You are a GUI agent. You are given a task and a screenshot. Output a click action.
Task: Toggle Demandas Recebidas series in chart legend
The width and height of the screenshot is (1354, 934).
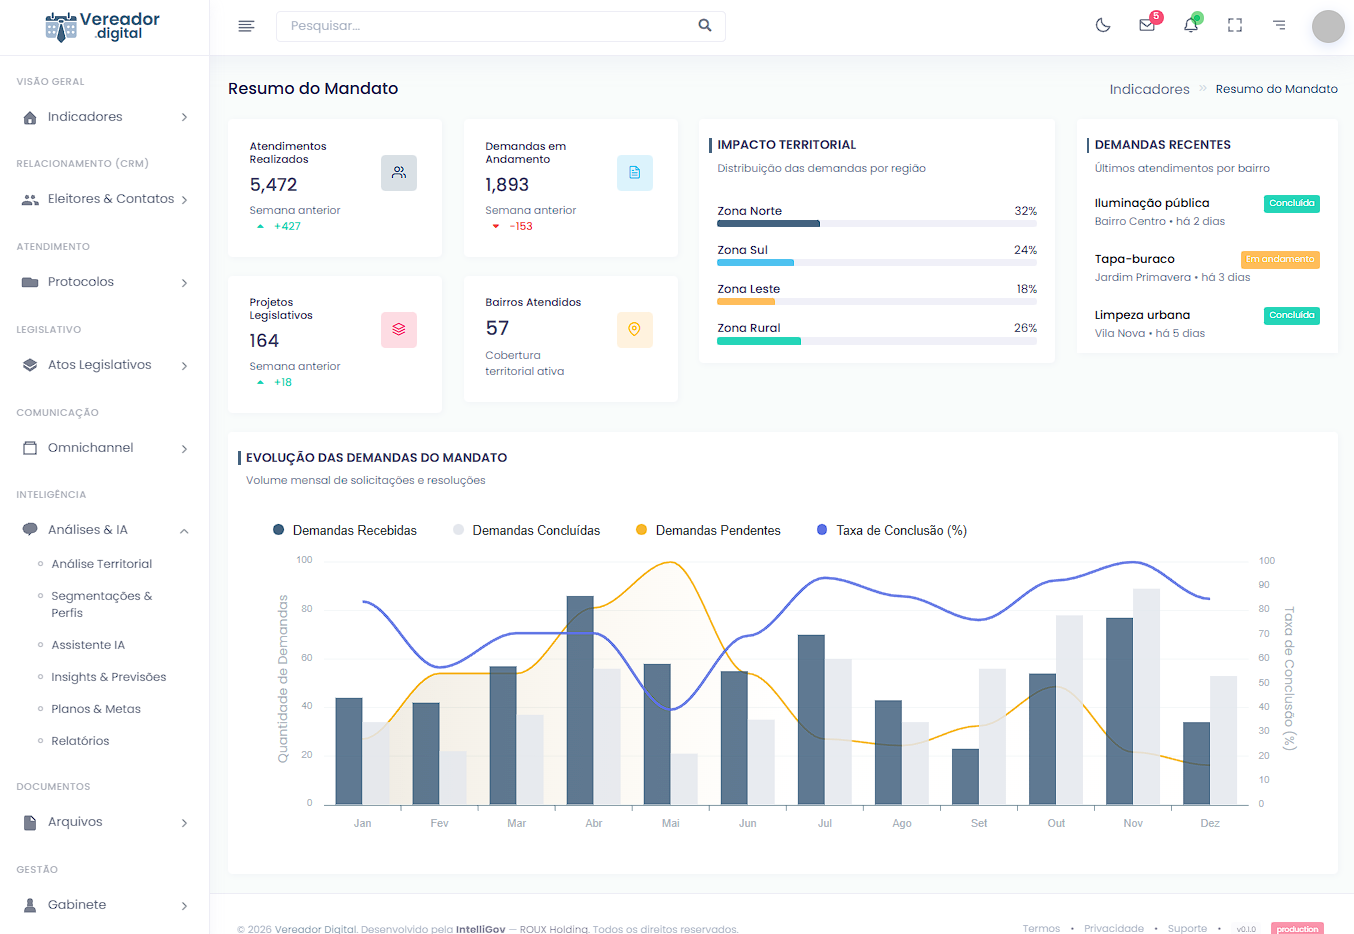[x=345, y=530]
